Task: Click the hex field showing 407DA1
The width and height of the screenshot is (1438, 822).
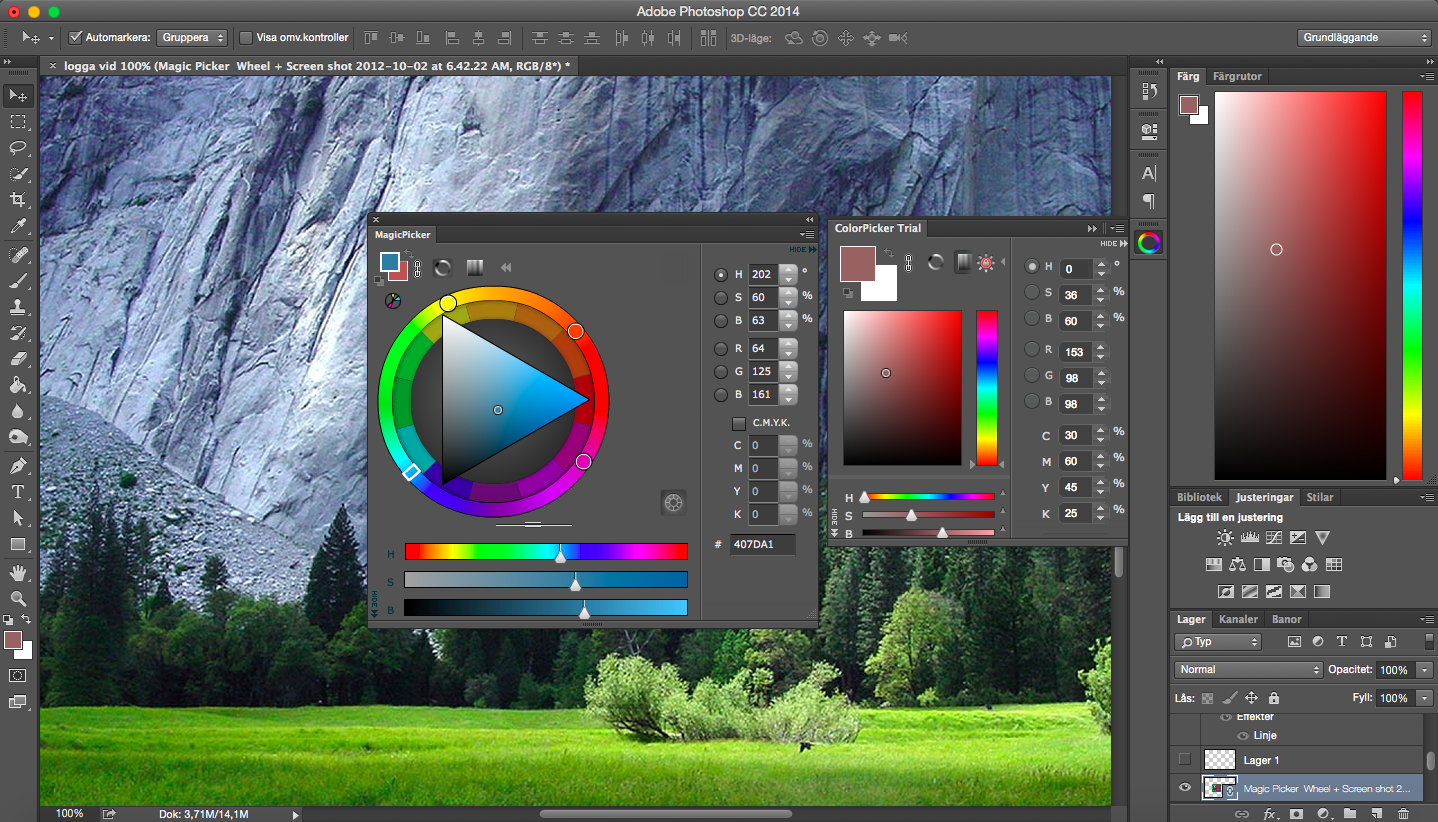Action: (x=762, y=544)
